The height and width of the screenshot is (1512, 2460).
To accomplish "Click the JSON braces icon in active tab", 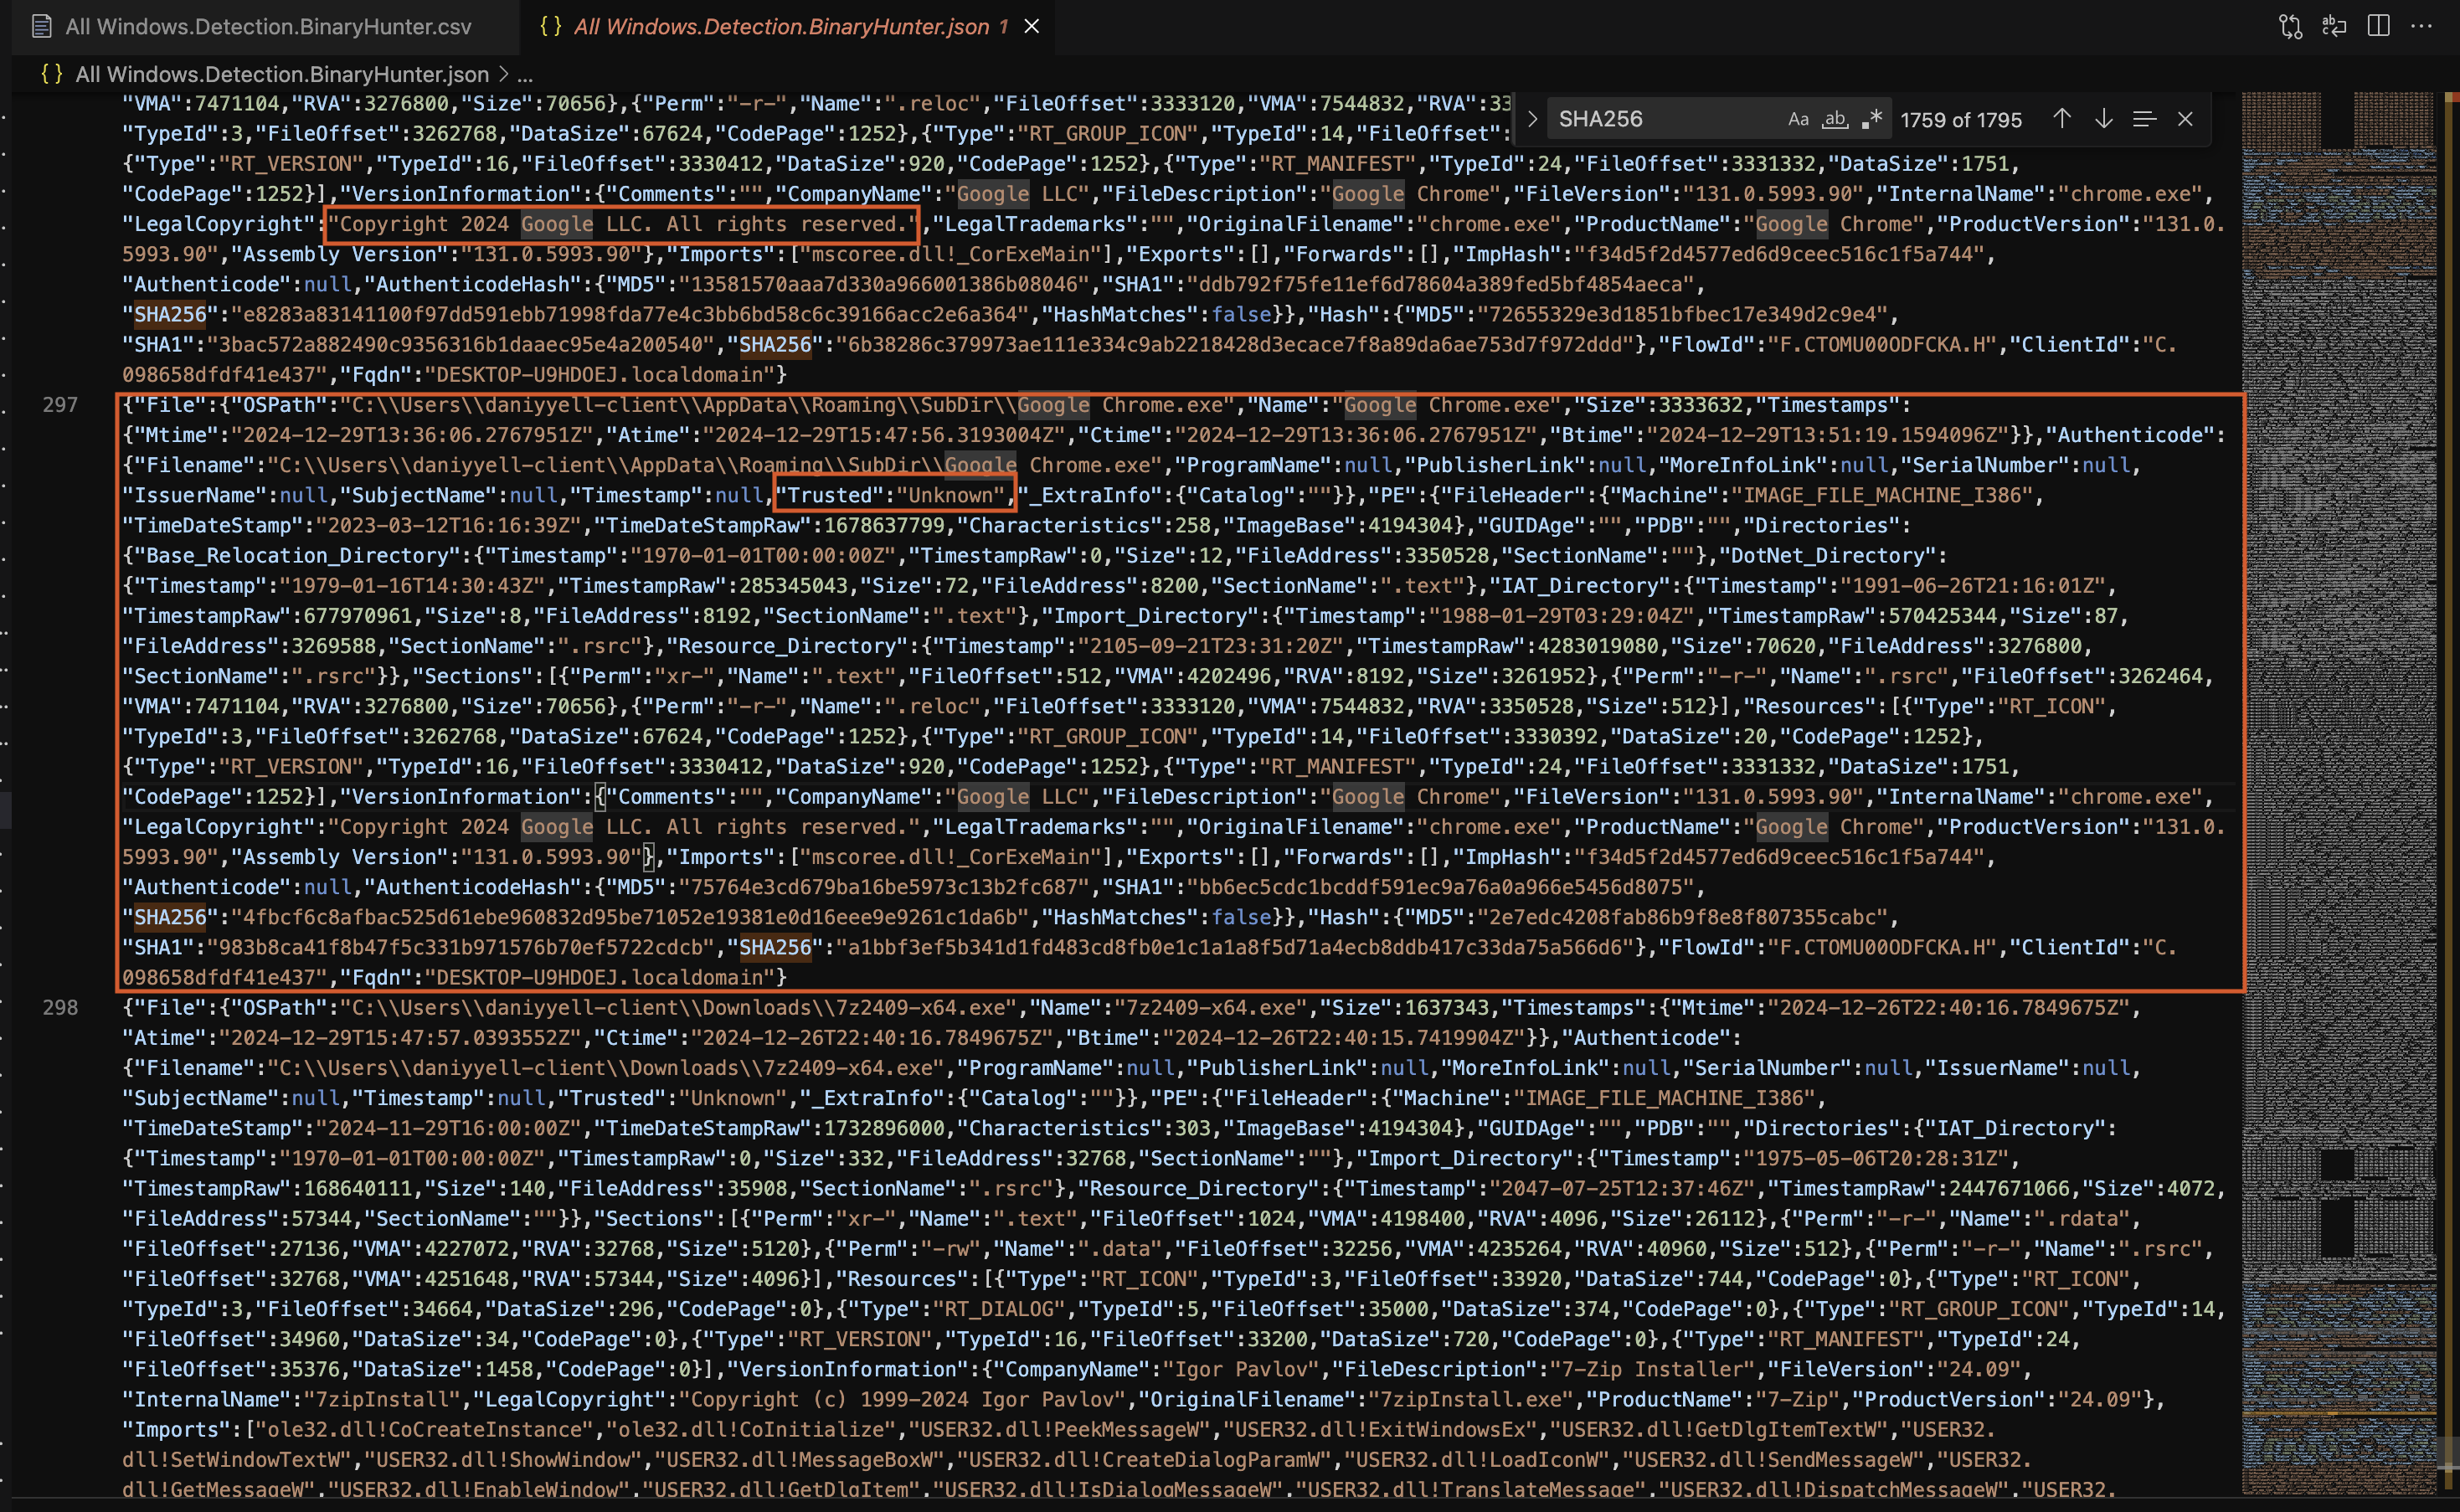I will coord(550,27).
